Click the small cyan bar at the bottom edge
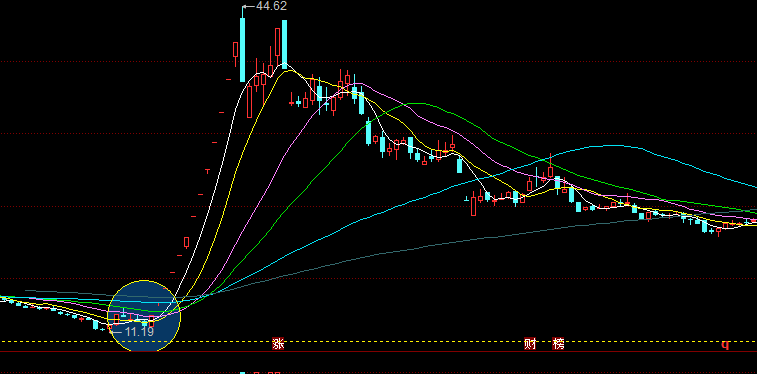 [x=242, y=373]
